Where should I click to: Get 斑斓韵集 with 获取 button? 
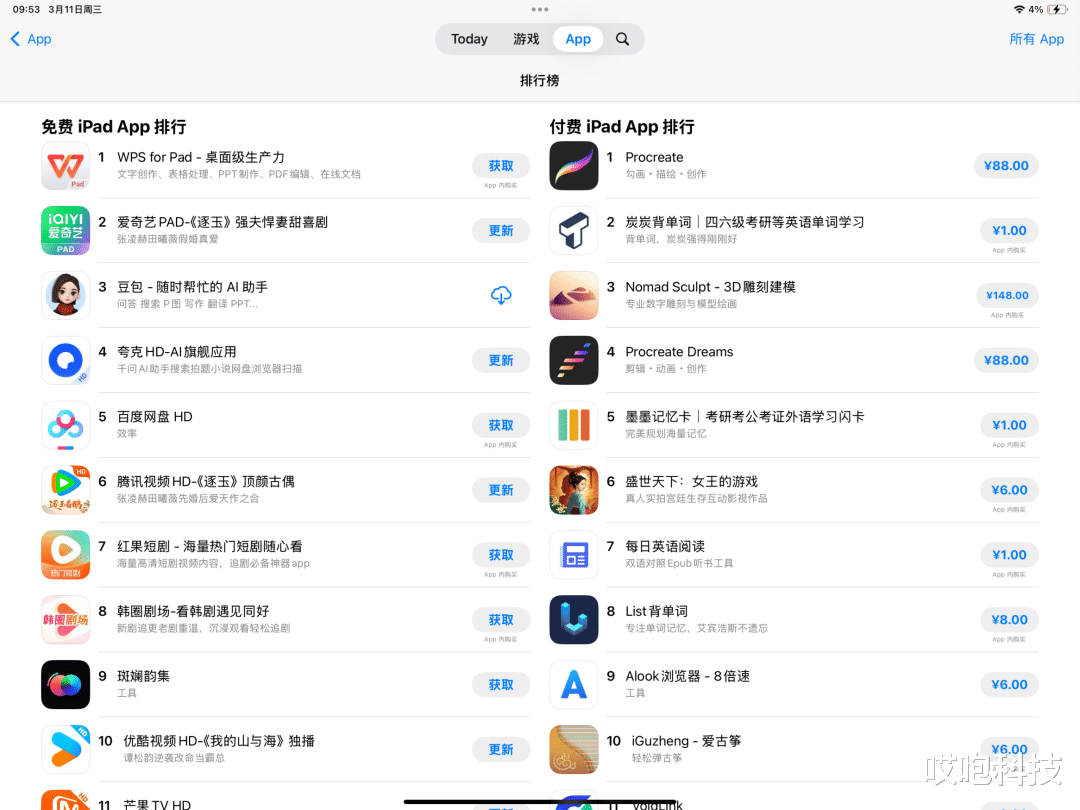(501, 684)
